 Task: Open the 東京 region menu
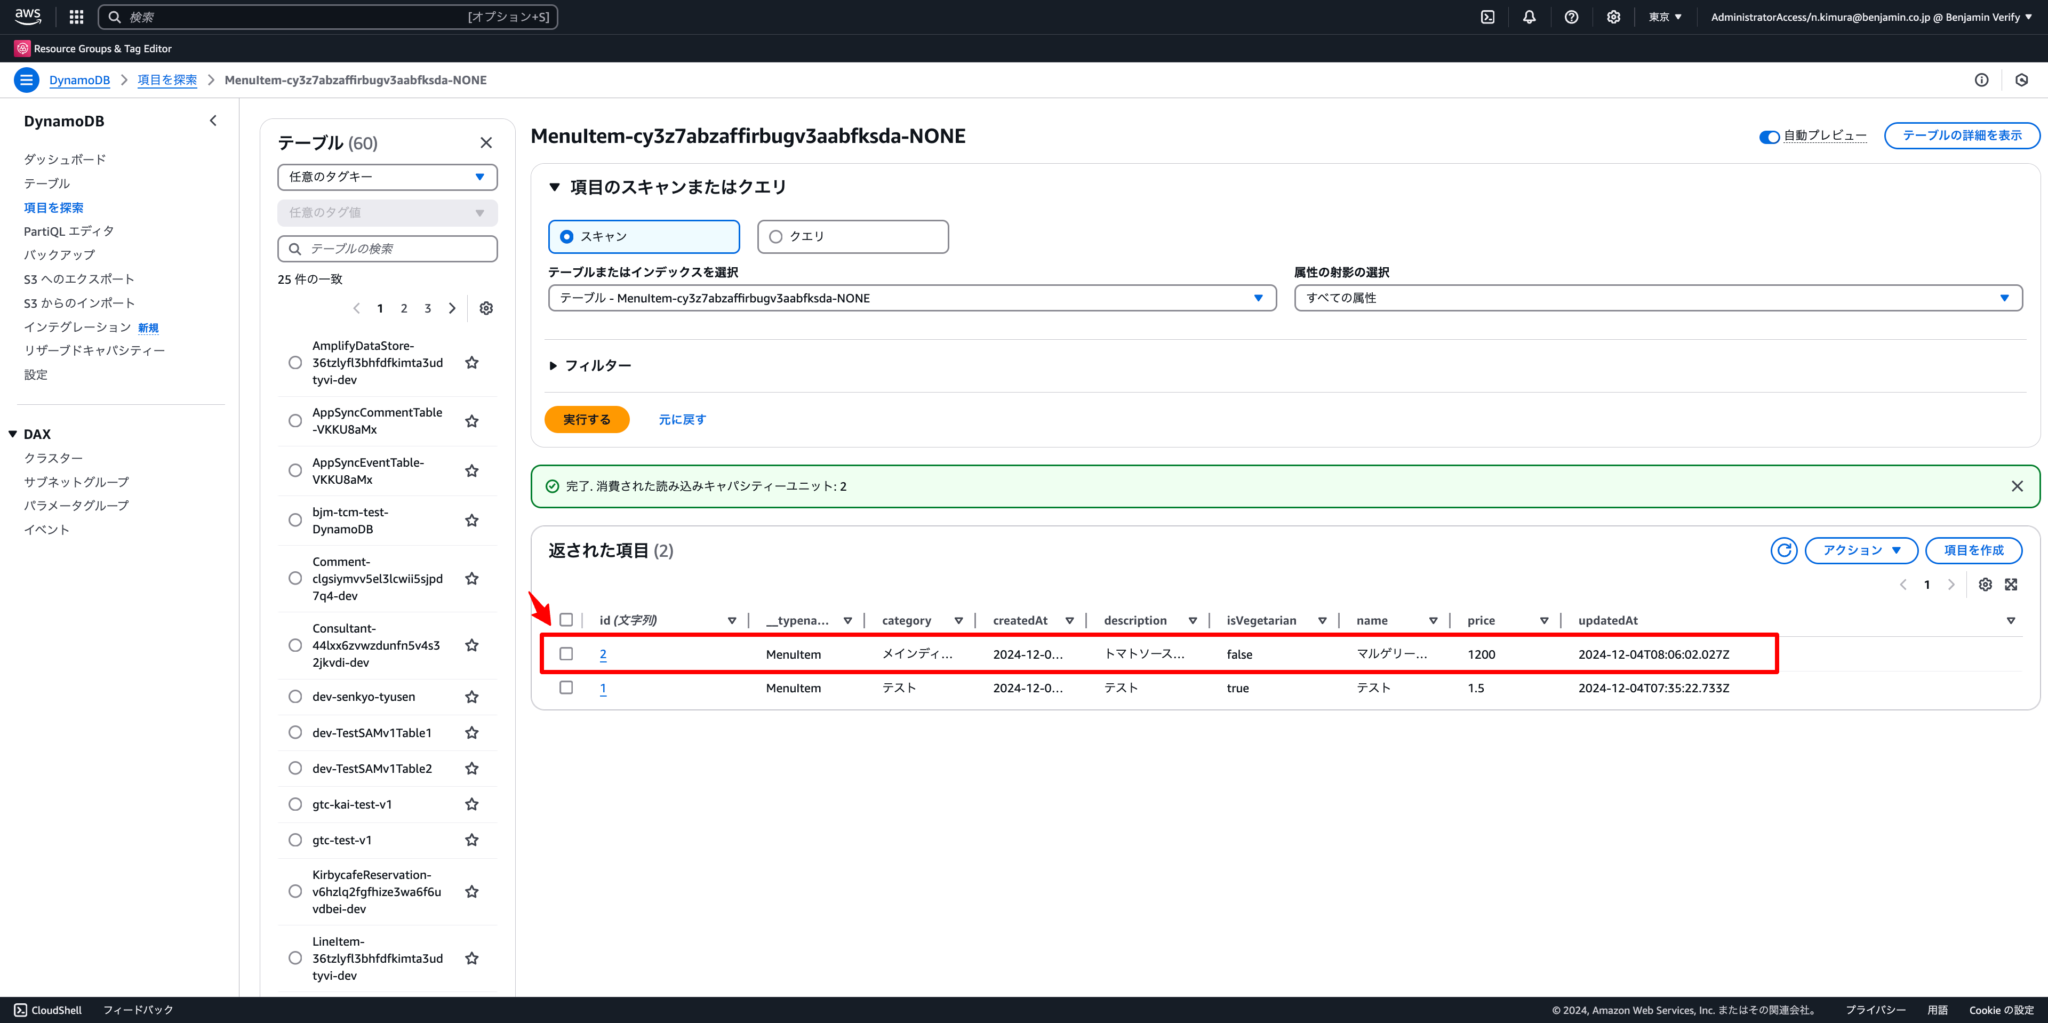[1664, 16]
